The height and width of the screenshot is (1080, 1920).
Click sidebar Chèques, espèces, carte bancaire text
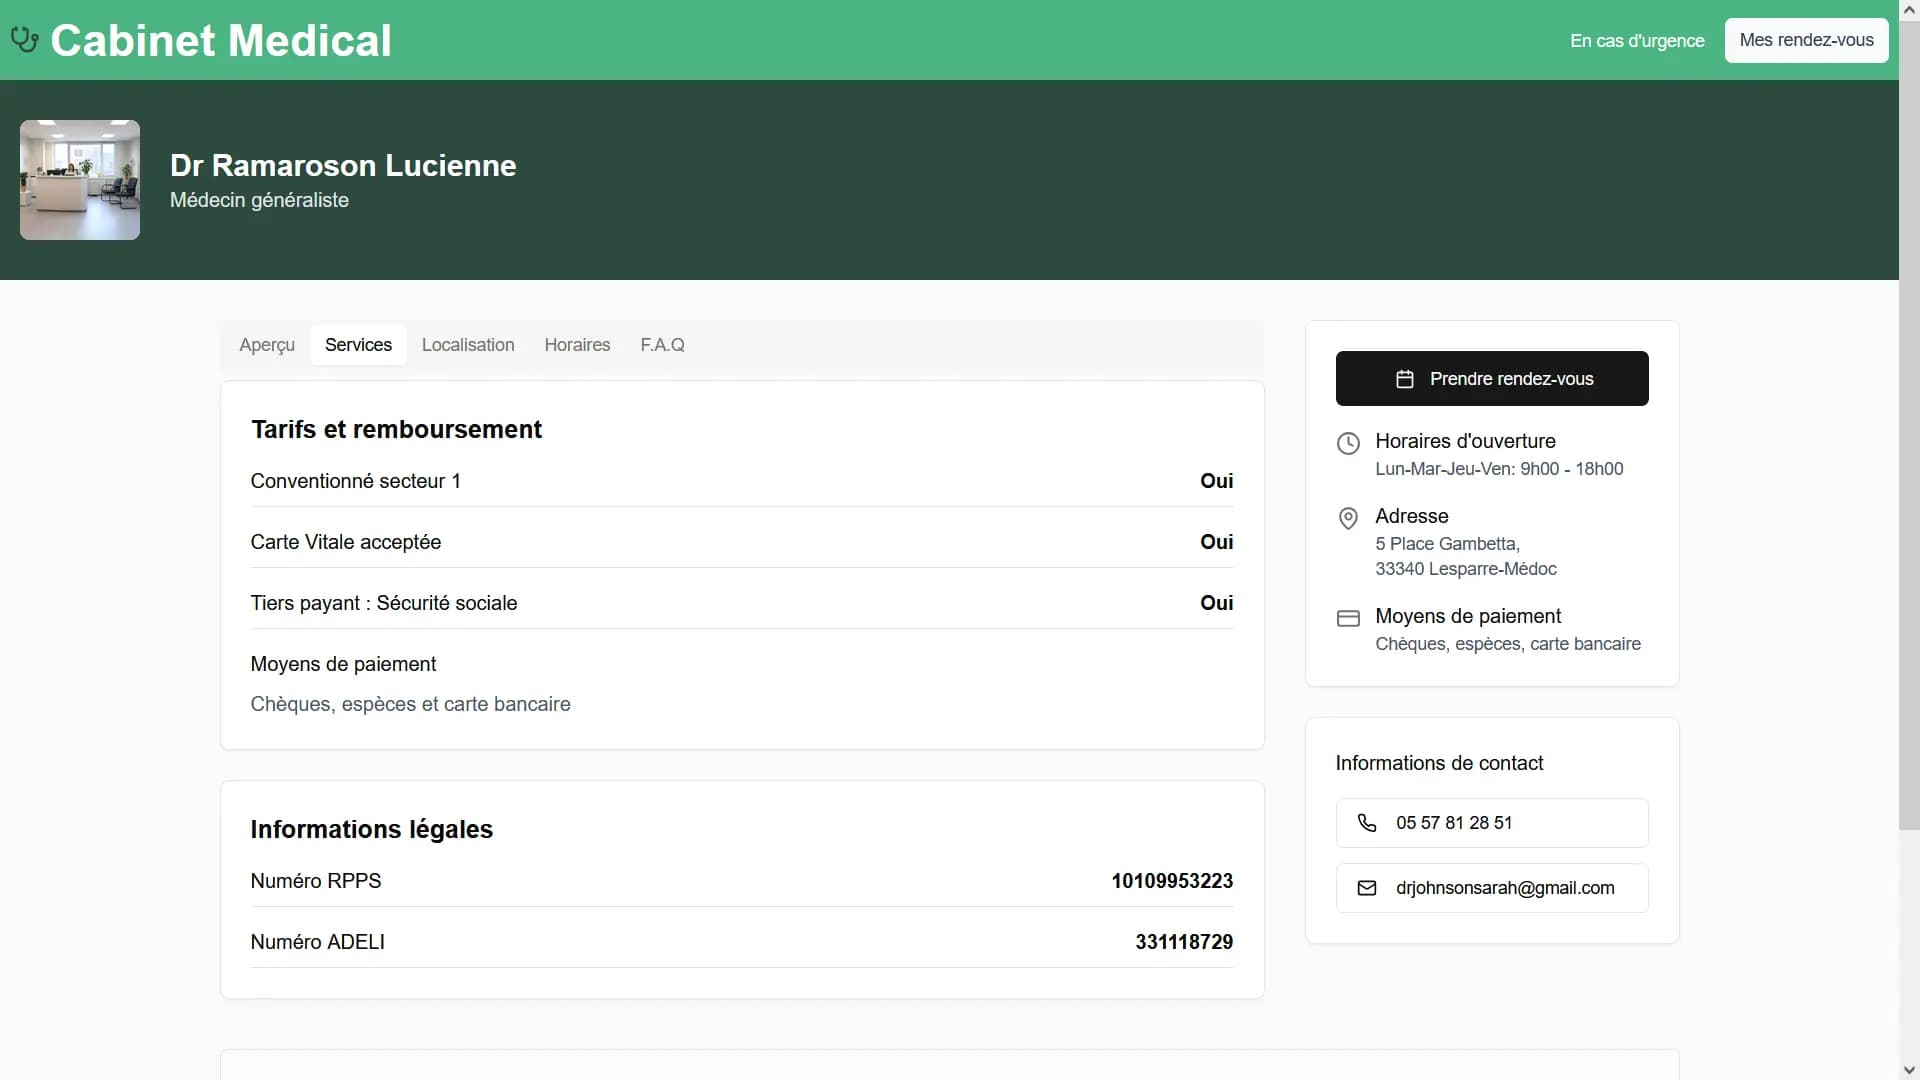[1508, 644]
